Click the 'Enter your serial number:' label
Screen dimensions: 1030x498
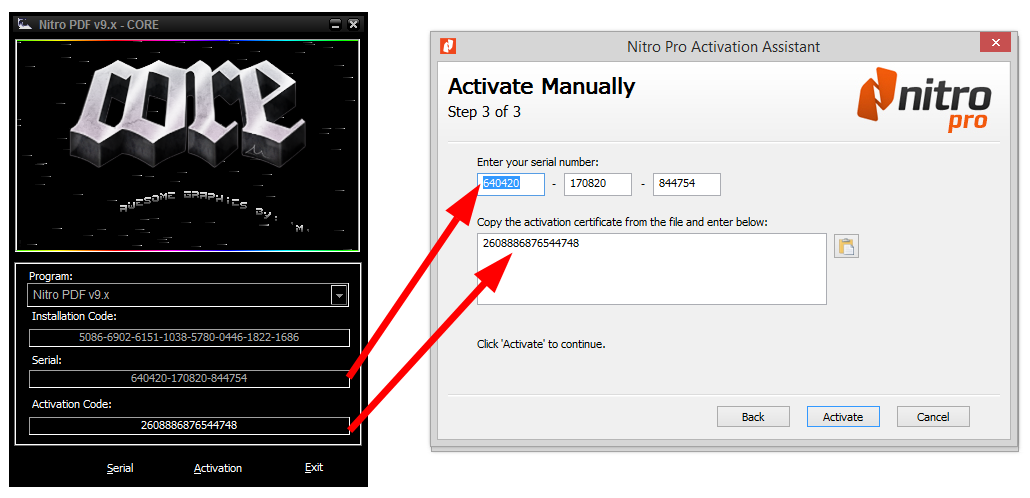(x=538, y=162)
